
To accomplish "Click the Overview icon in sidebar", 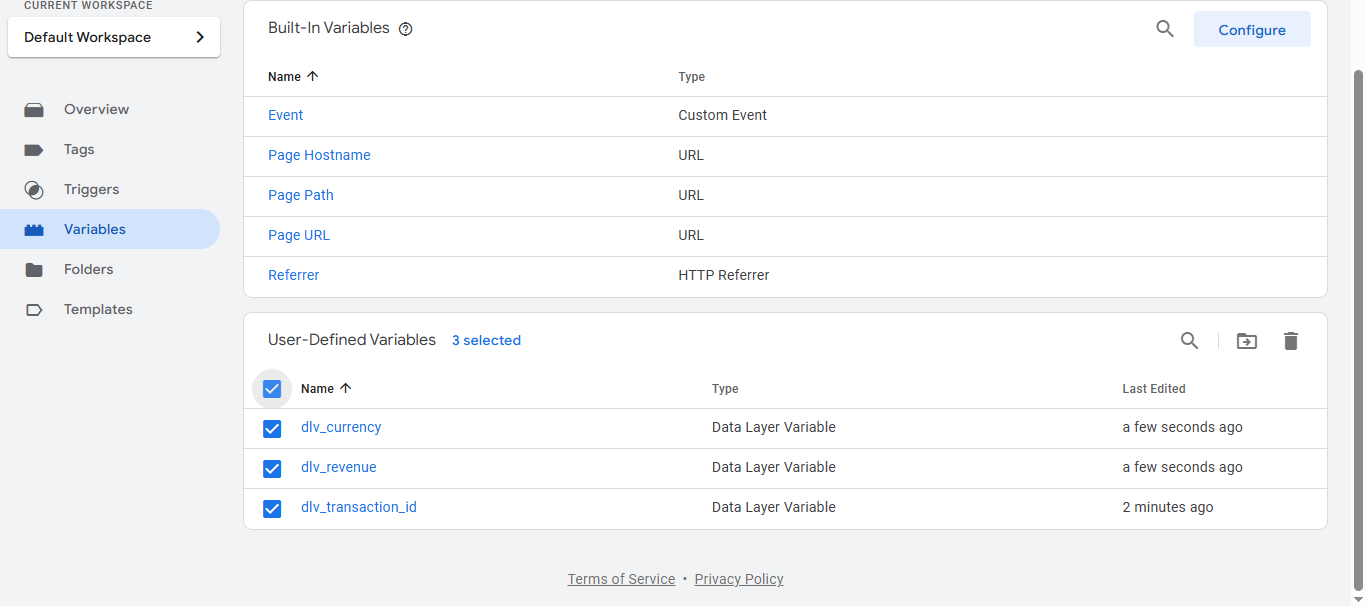I will coord(34,110).
